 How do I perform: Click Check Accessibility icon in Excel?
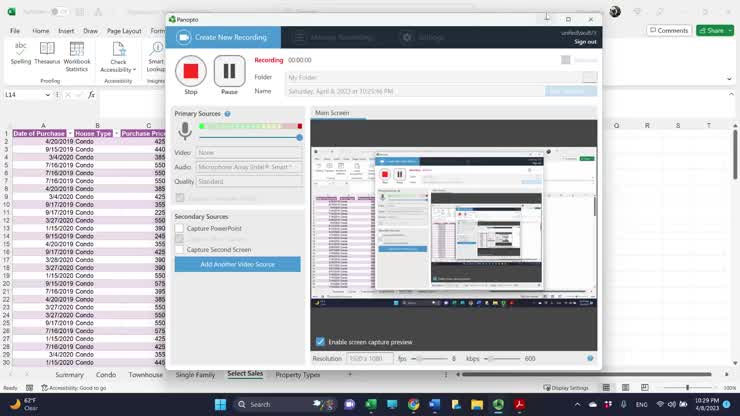(118, 50)
